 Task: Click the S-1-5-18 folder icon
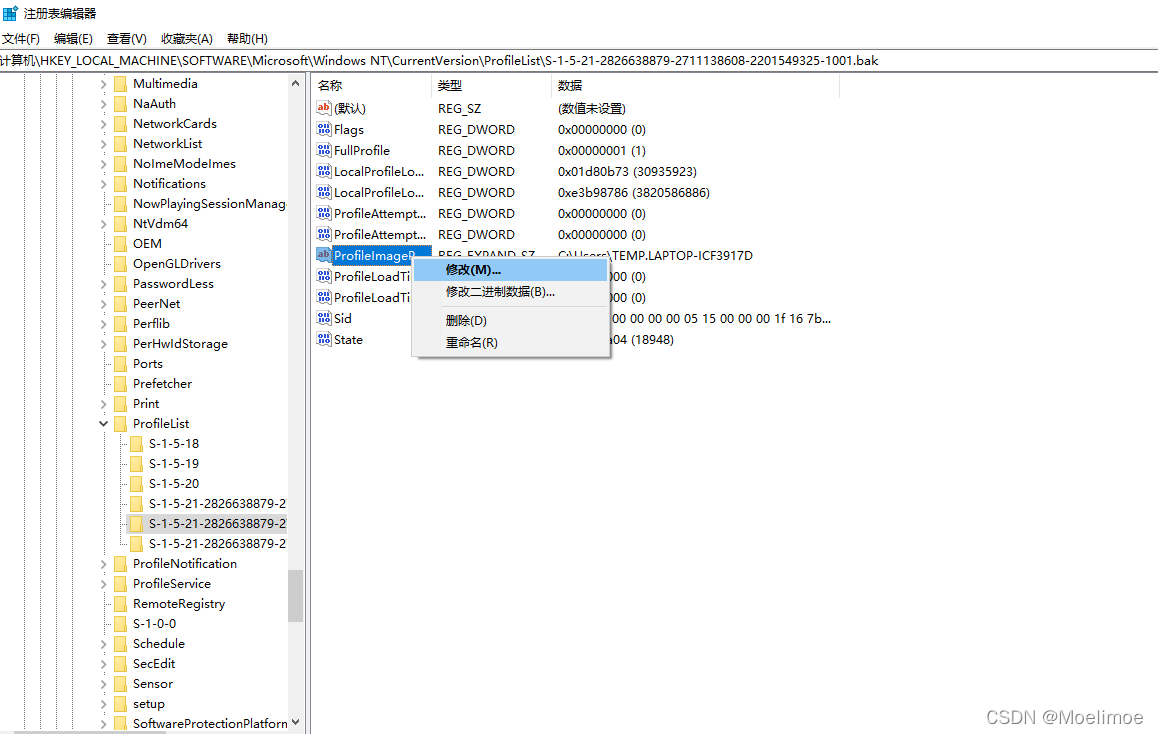[136, 444]
